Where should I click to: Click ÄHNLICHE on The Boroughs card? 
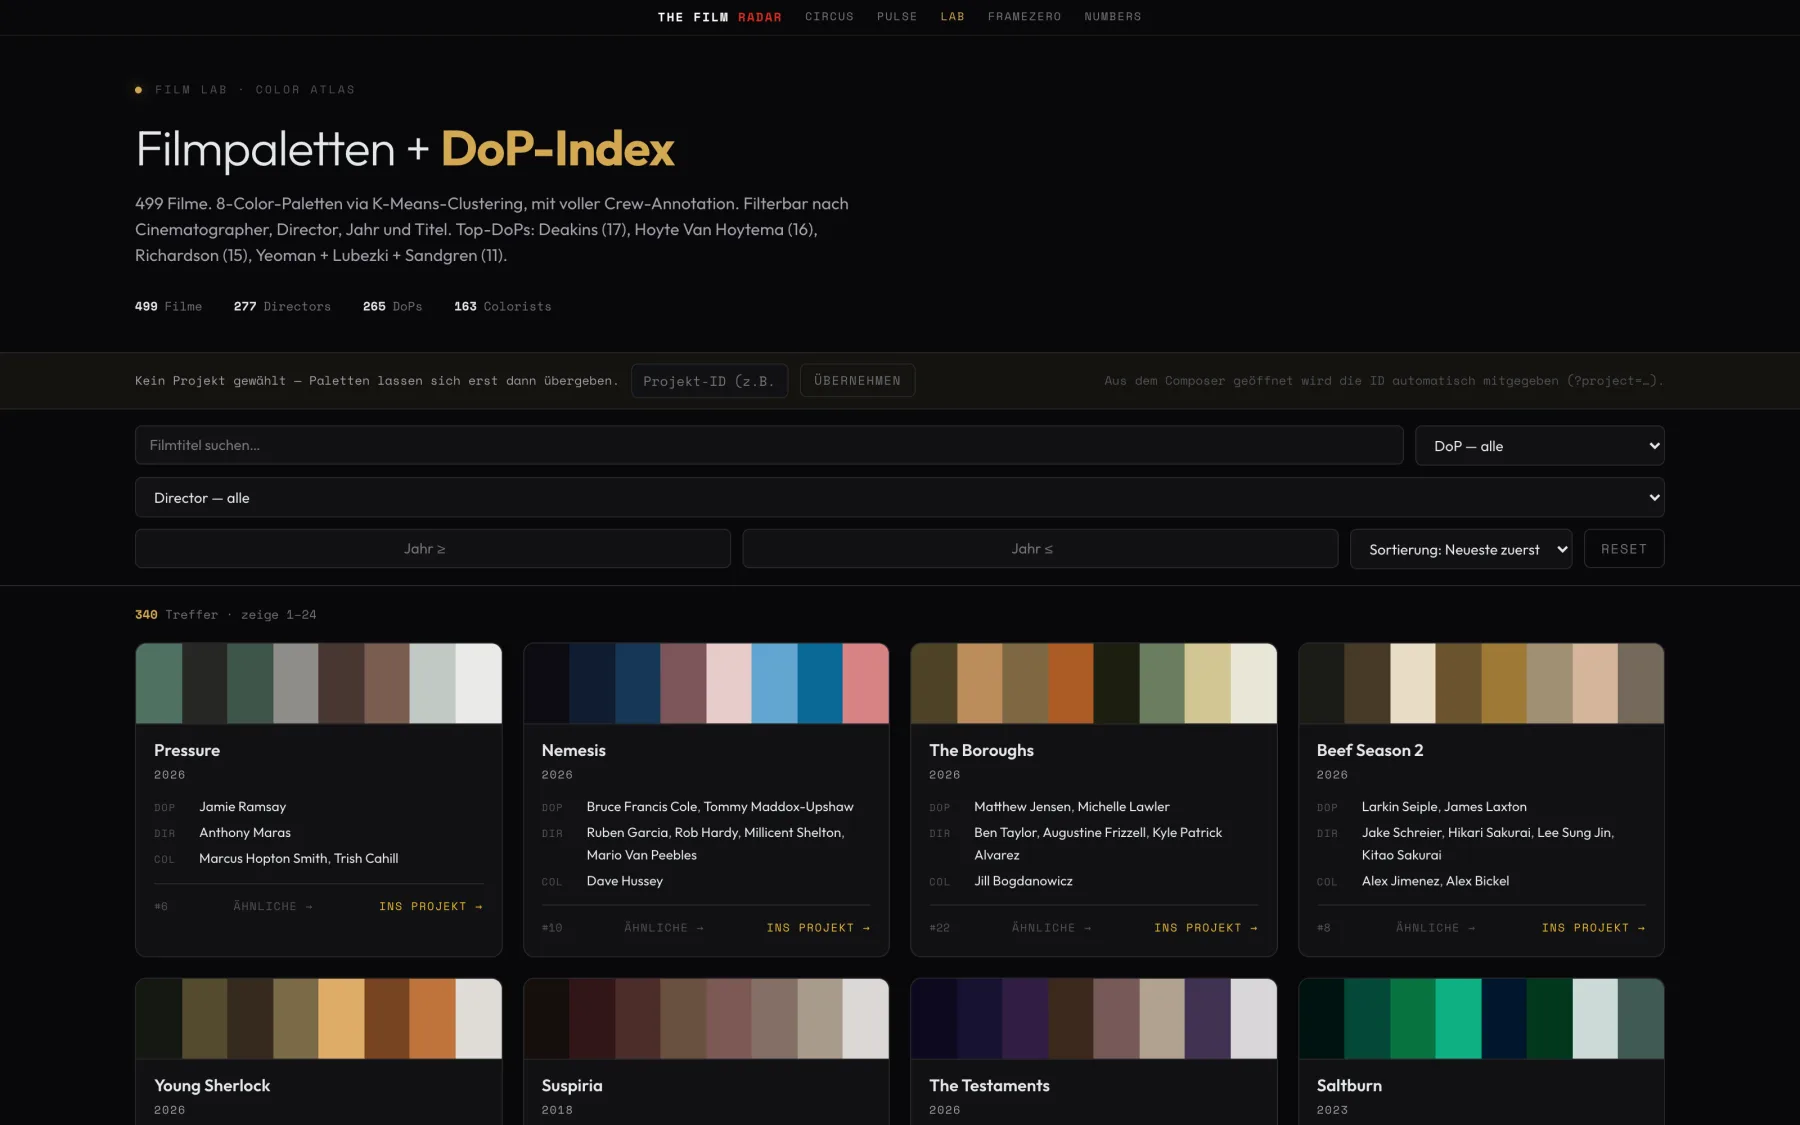pyautogui.click(x=1051, y=929)
